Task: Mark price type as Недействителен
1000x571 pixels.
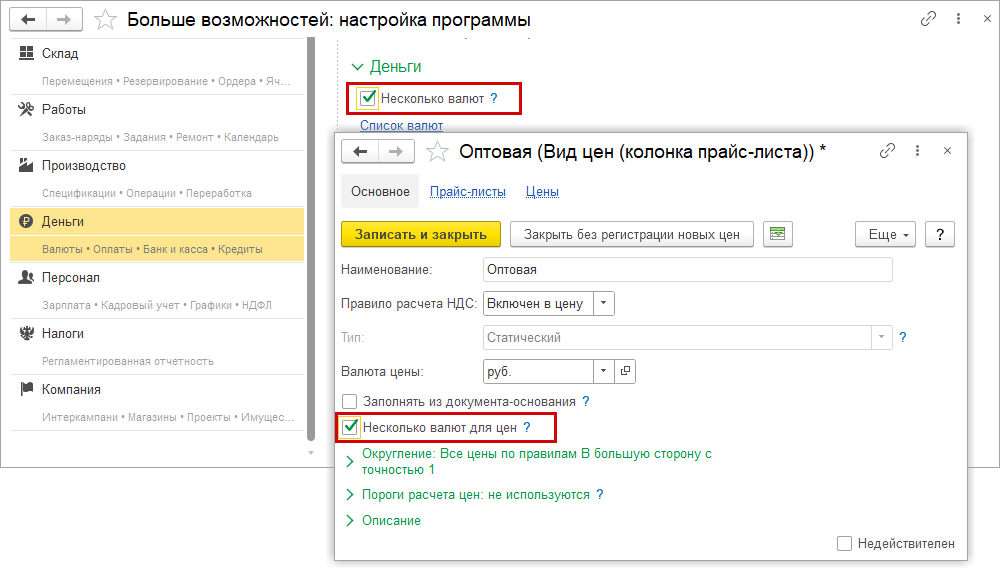Action: 845,543
